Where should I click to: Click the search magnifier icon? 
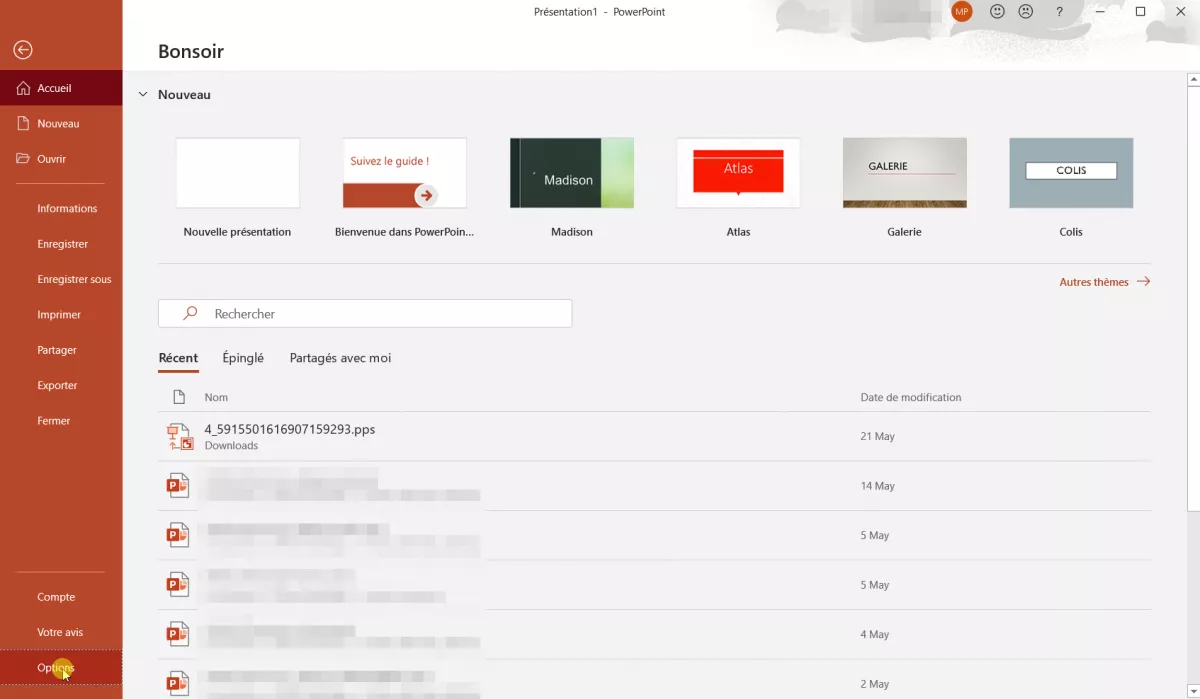point(190,313)
